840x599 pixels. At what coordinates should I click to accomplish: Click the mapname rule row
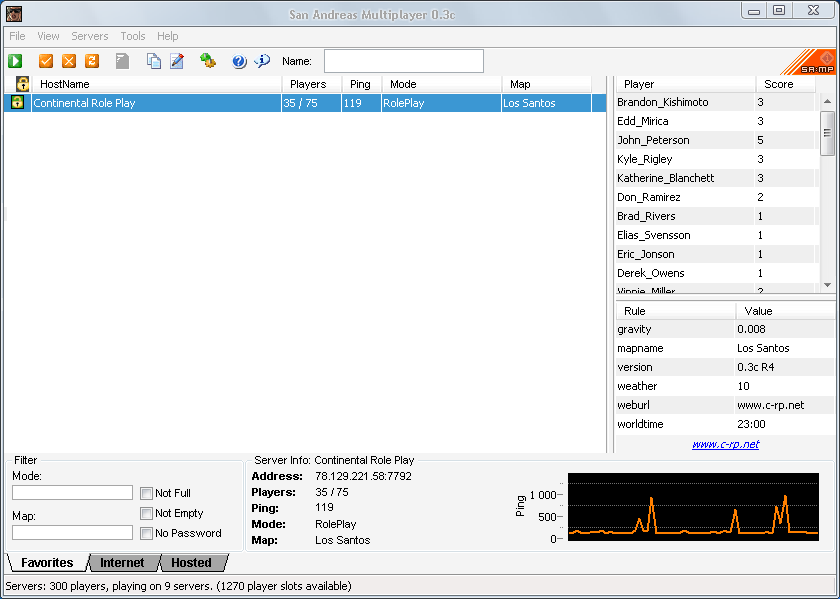[x=725, y=348]
